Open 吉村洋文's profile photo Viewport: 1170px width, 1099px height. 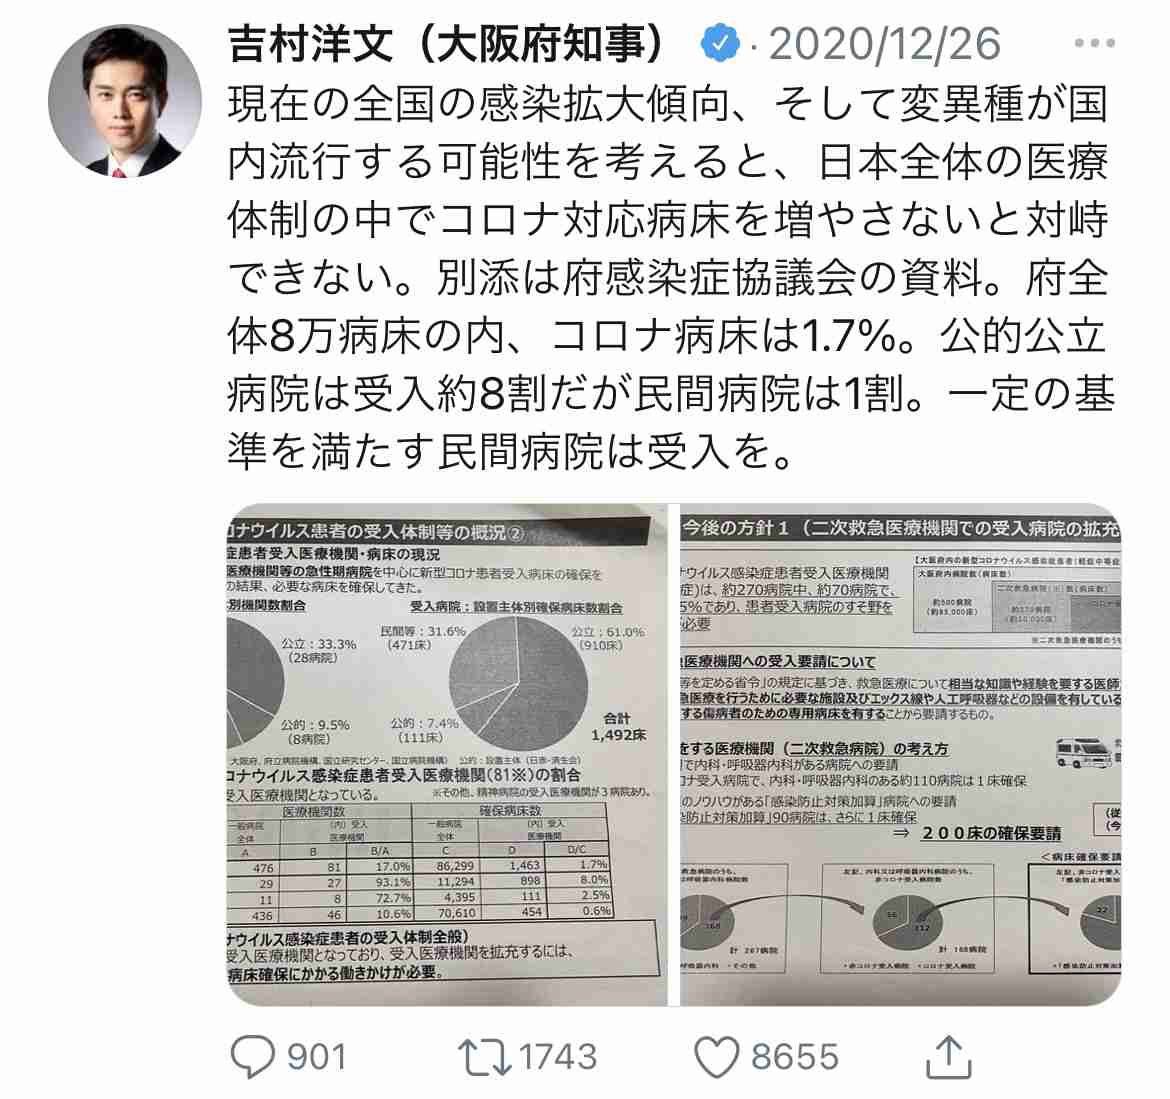125,100
